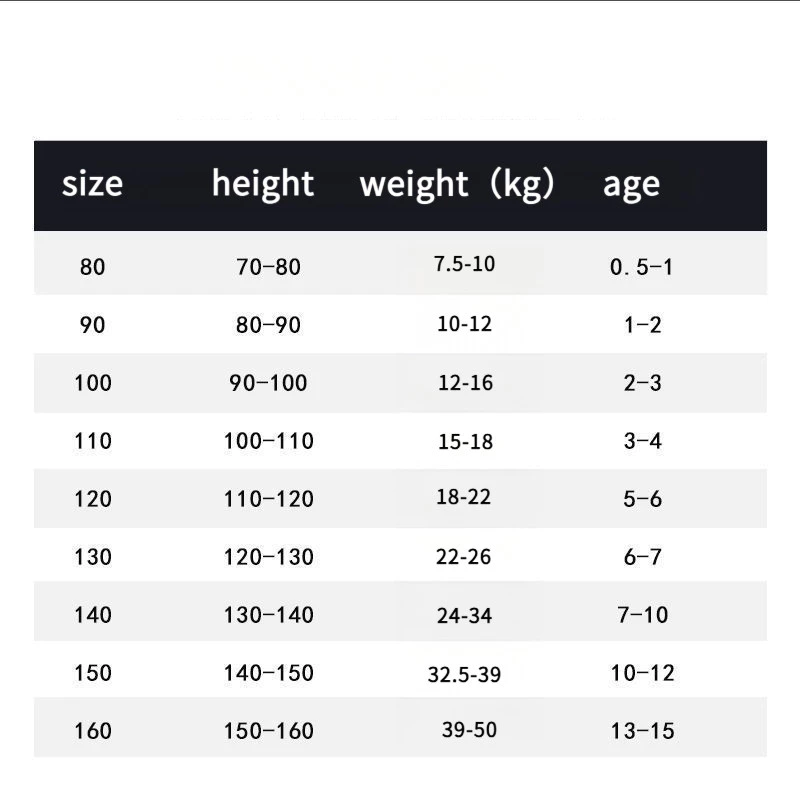Select size 80 cell
Image resolution: width=800 pixels, height=800 pixels.
(x=92, y=267)
